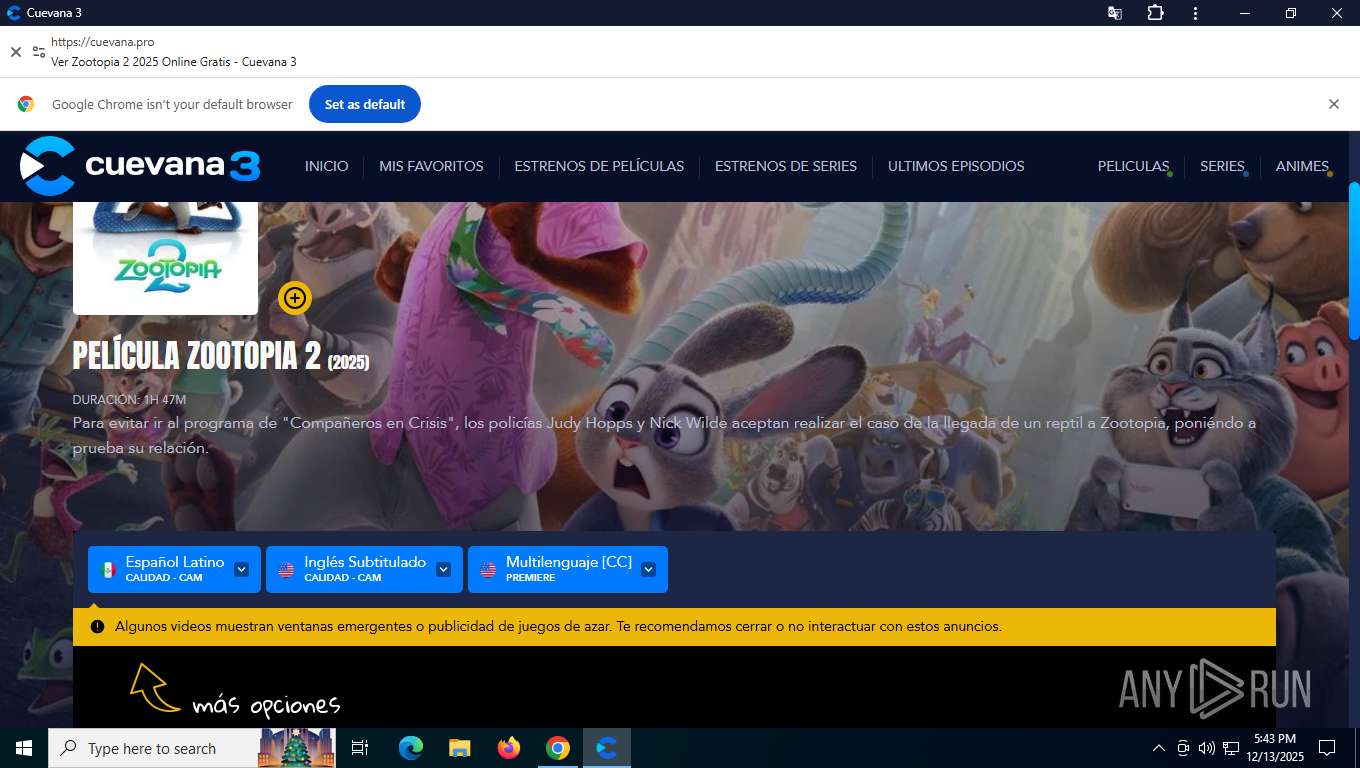Open network status icon in system tray
The width and height of the screenshot is (1360, 768).
[x=1231, y=748]
